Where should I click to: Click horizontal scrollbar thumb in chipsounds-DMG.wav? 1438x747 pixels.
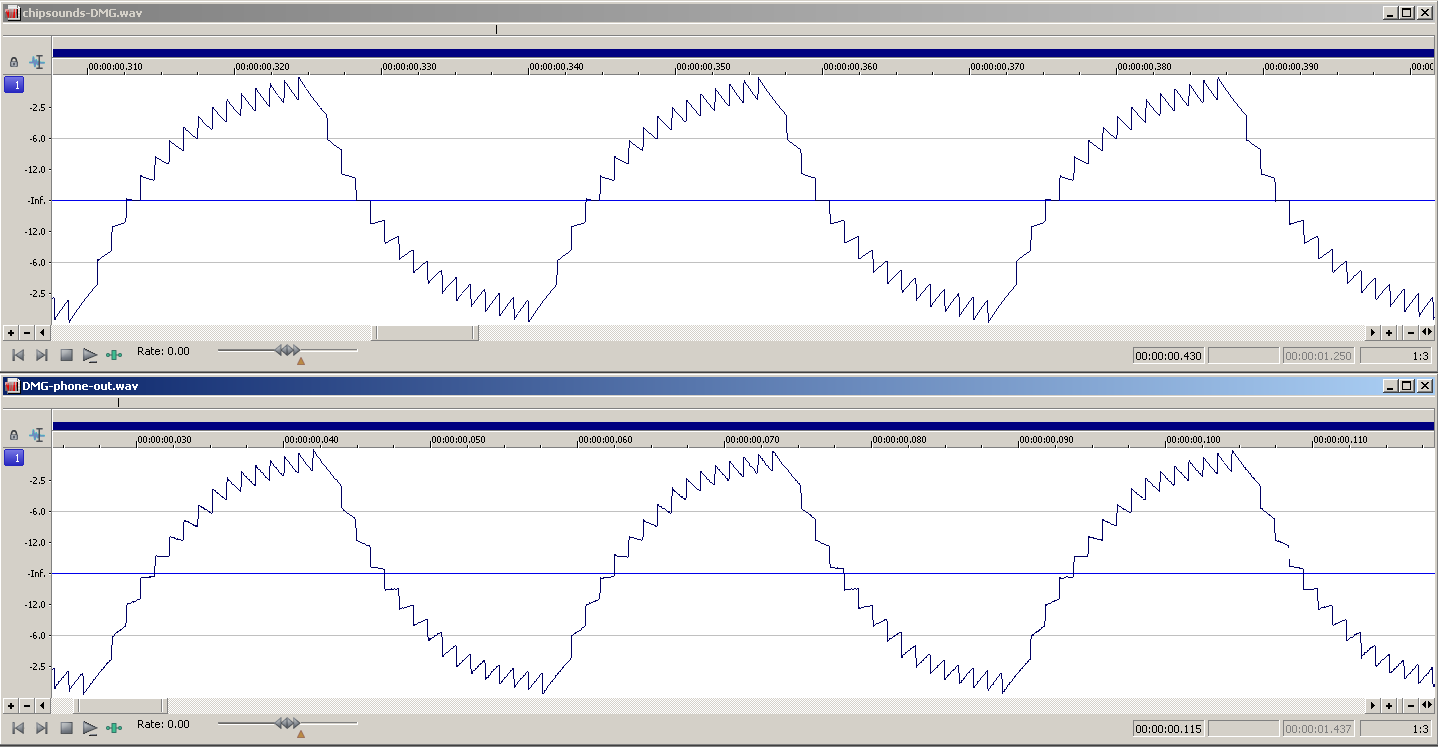pos(425,333)
